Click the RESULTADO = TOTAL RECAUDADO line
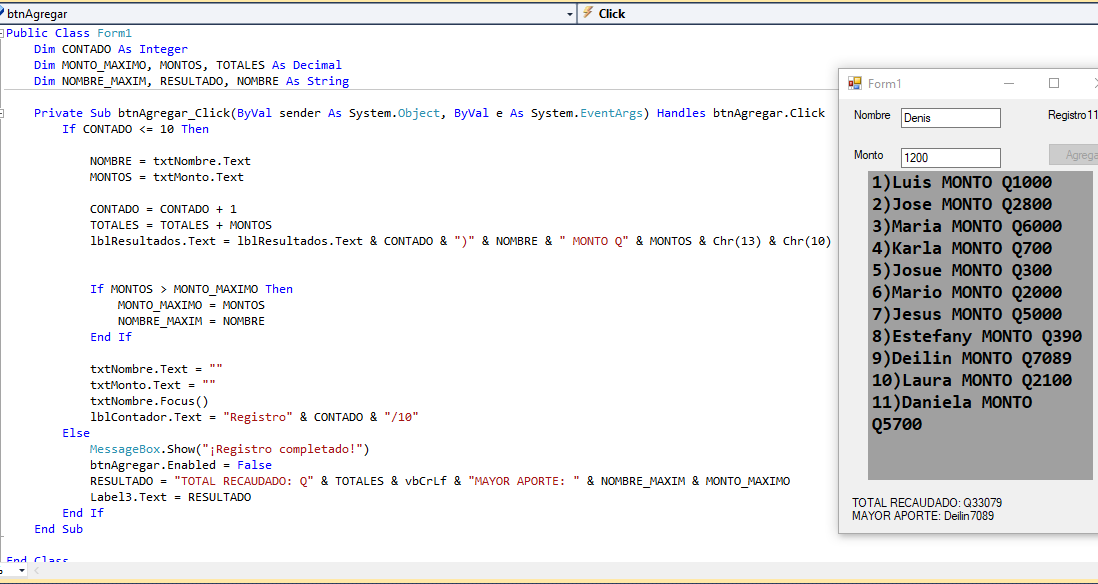 pos(440,481)
